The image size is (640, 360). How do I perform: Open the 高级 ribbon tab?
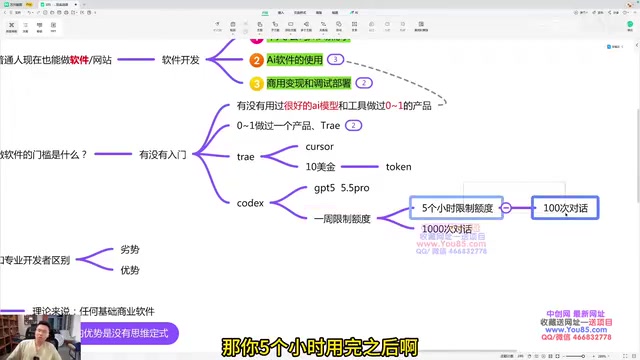pyautogui.click(x=319, y=13)
